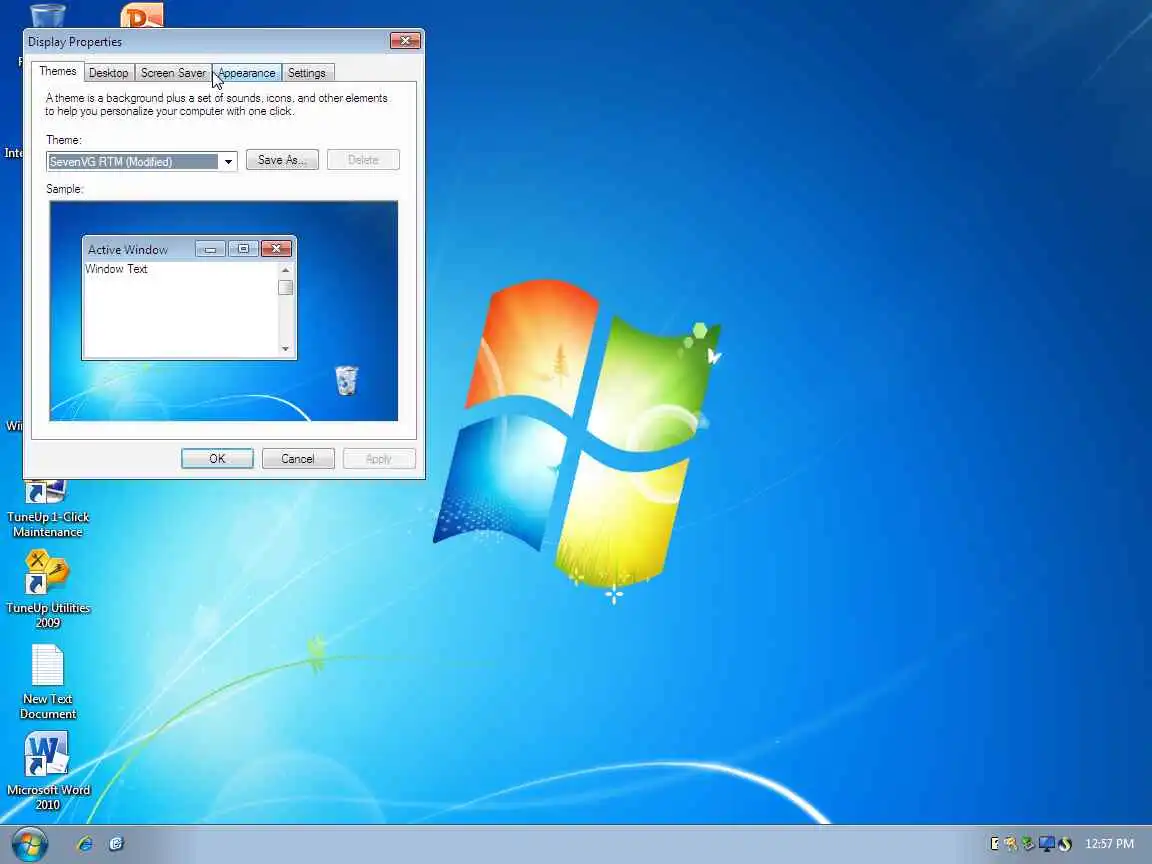Click the second quick launch icon beside Internet Explorer
This screenshot has width=1152, height=864.
pyautogui.click(x=116, y=843)
